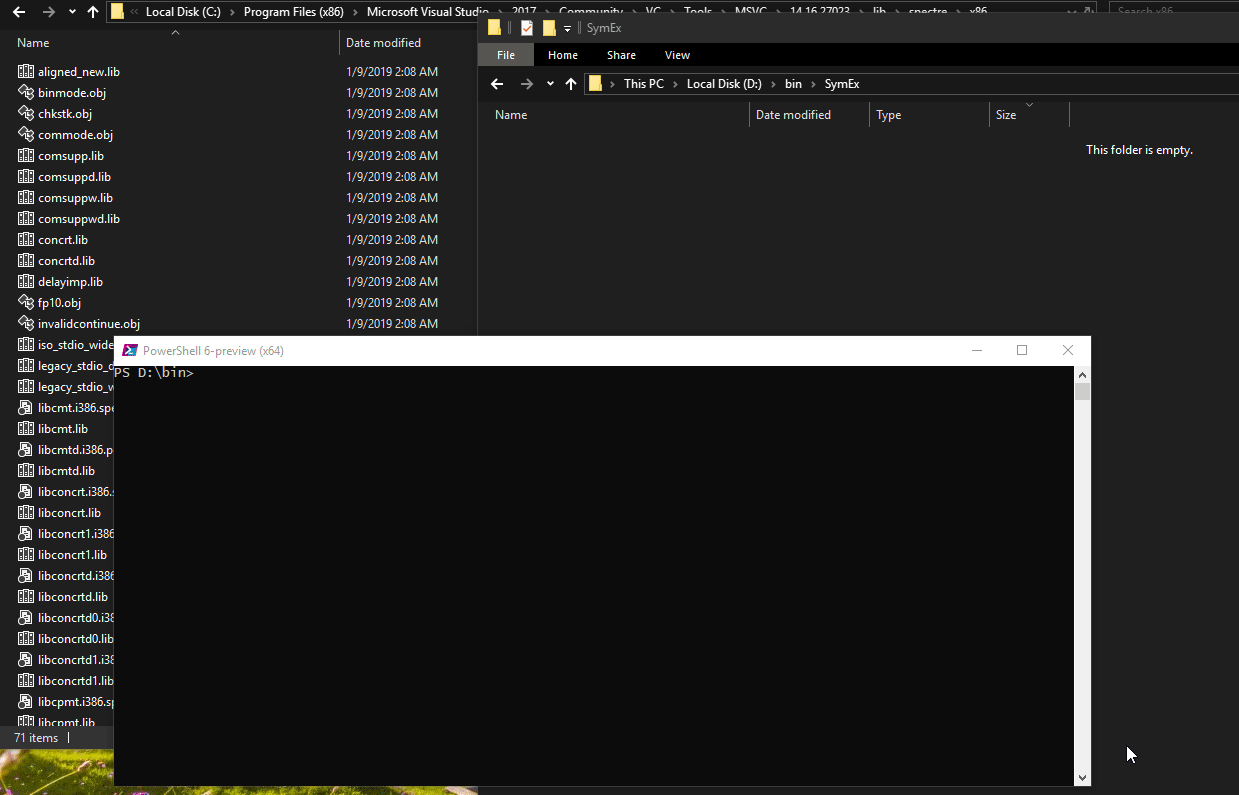Click the Properties checkmark quick access icon
Viewport: 1239px width, 795px height.
[x=527, y=28]
